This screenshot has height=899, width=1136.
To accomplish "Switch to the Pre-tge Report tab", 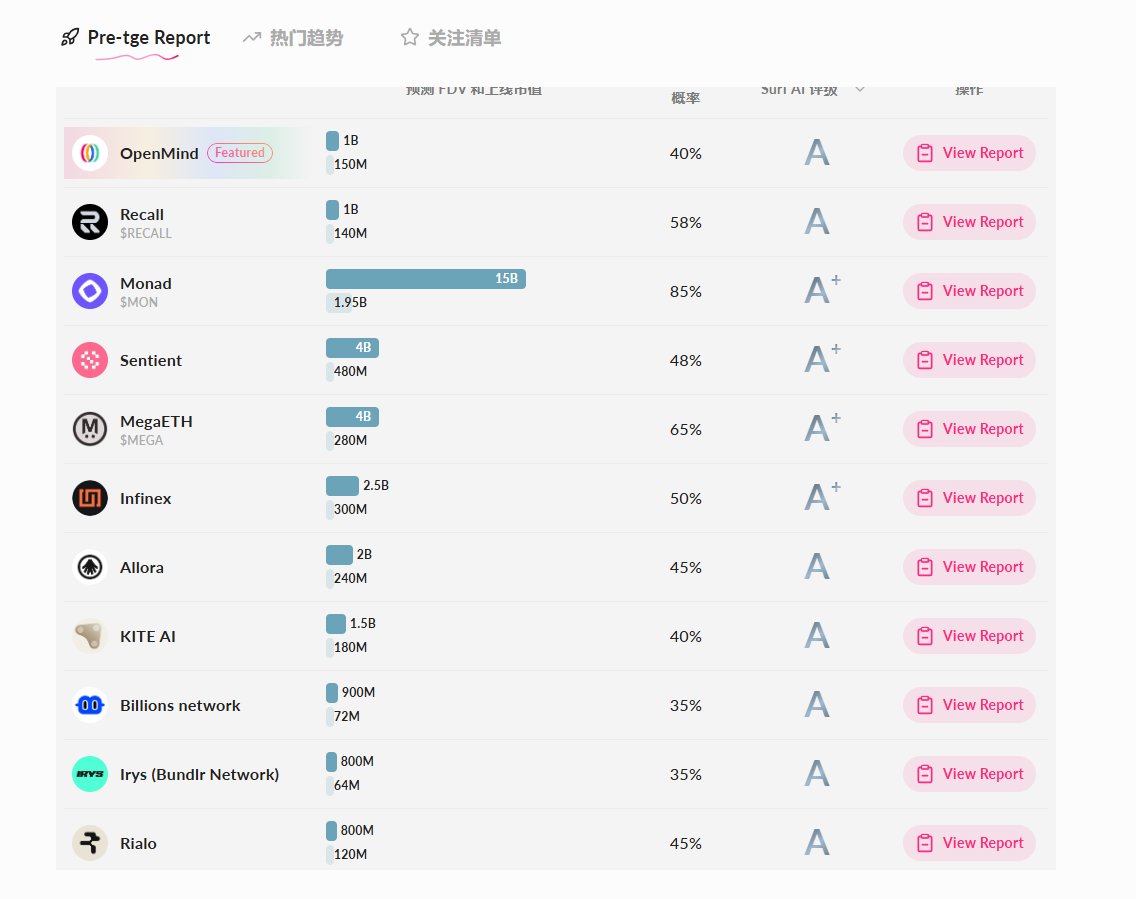I will 136,38.
